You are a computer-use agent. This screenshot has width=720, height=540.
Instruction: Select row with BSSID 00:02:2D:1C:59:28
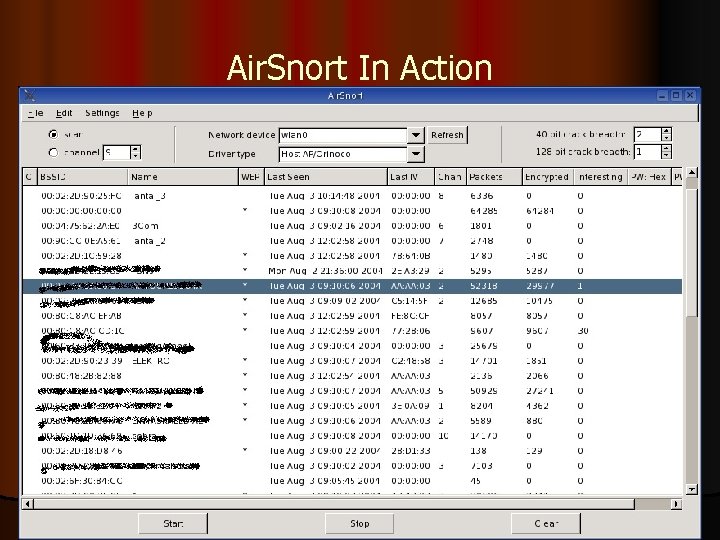tap(352, 256)
